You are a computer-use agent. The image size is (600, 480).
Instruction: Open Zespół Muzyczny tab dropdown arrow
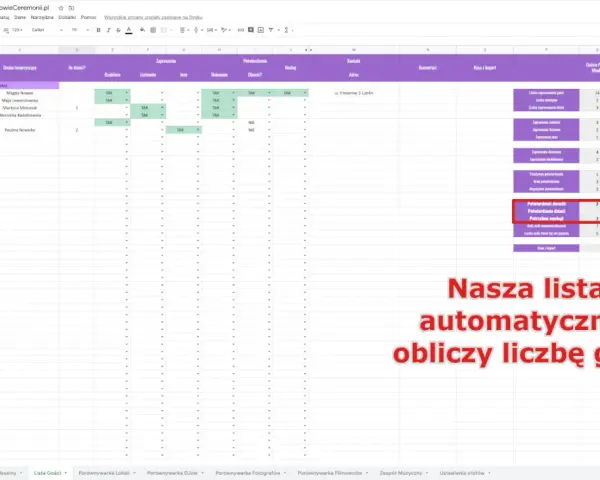point(427,473)
